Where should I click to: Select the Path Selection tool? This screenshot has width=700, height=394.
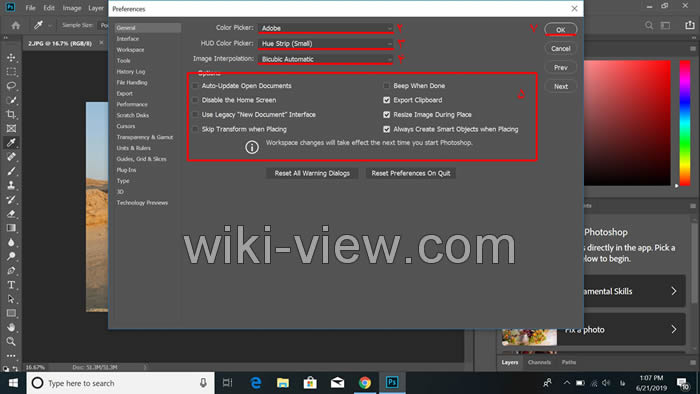click(x=11, y=299)
